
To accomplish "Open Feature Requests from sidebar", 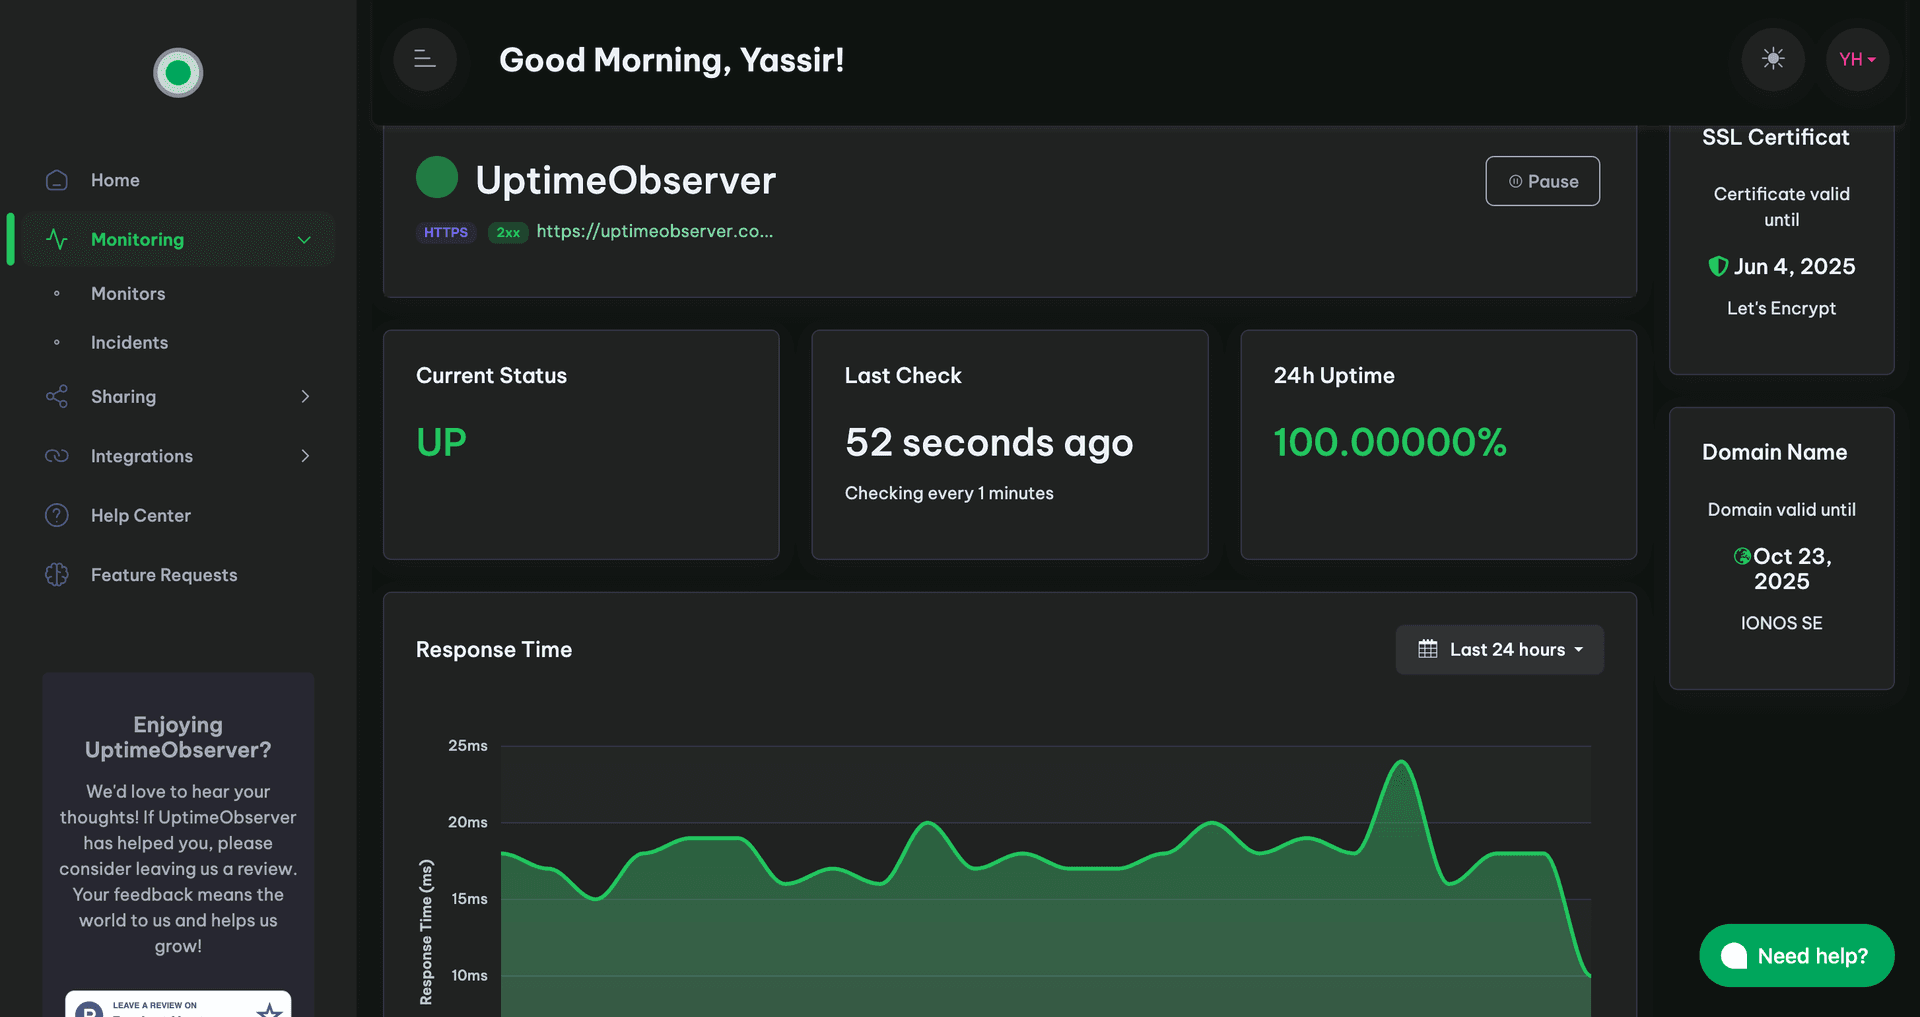I will point(164,575).
